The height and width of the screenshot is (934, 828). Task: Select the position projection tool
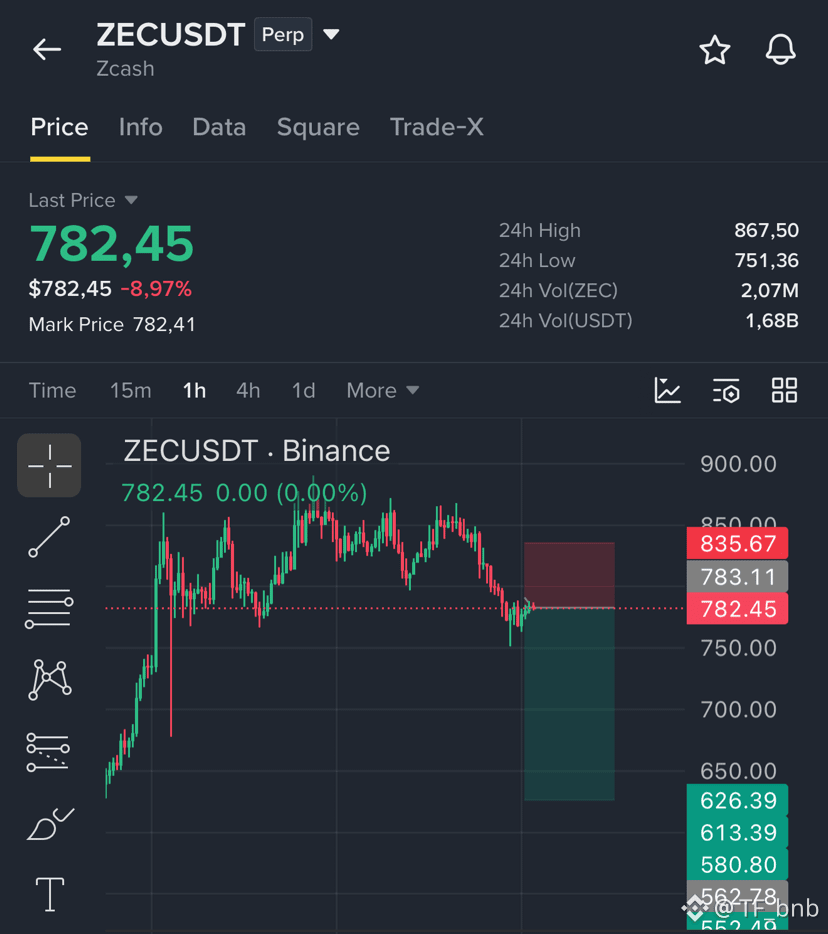[x=48, y=752]
